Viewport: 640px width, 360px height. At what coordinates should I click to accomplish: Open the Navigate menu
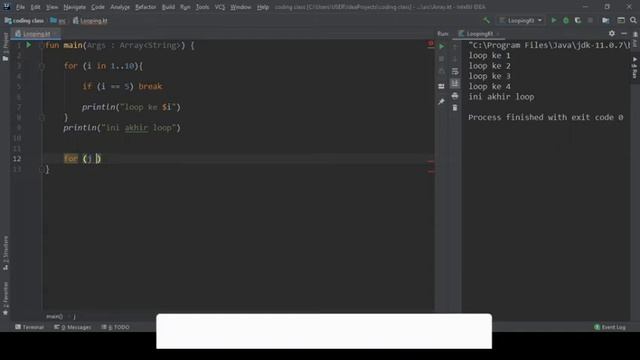[74, 7]
